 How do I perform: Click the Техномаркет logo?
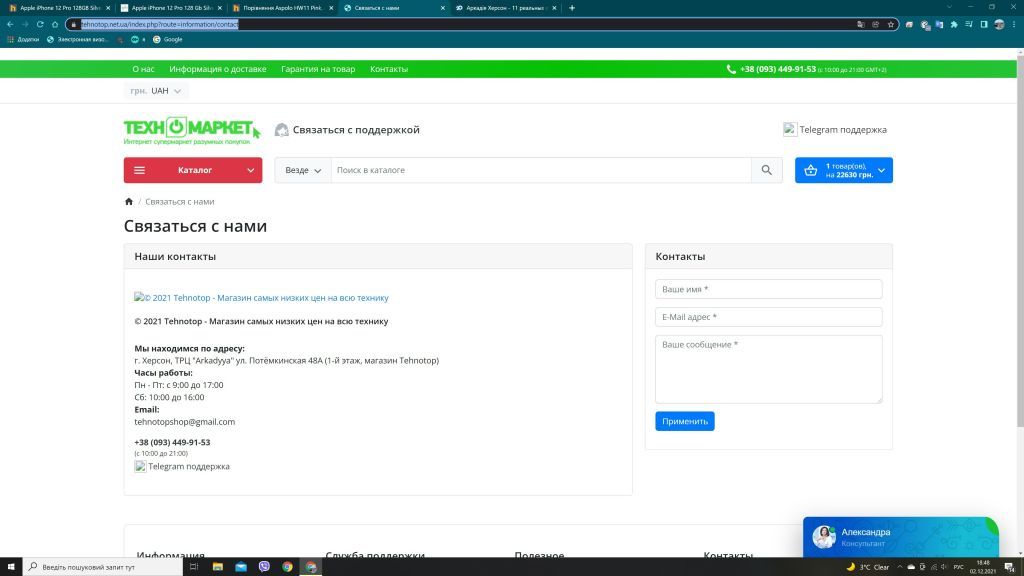click(190, 130)
